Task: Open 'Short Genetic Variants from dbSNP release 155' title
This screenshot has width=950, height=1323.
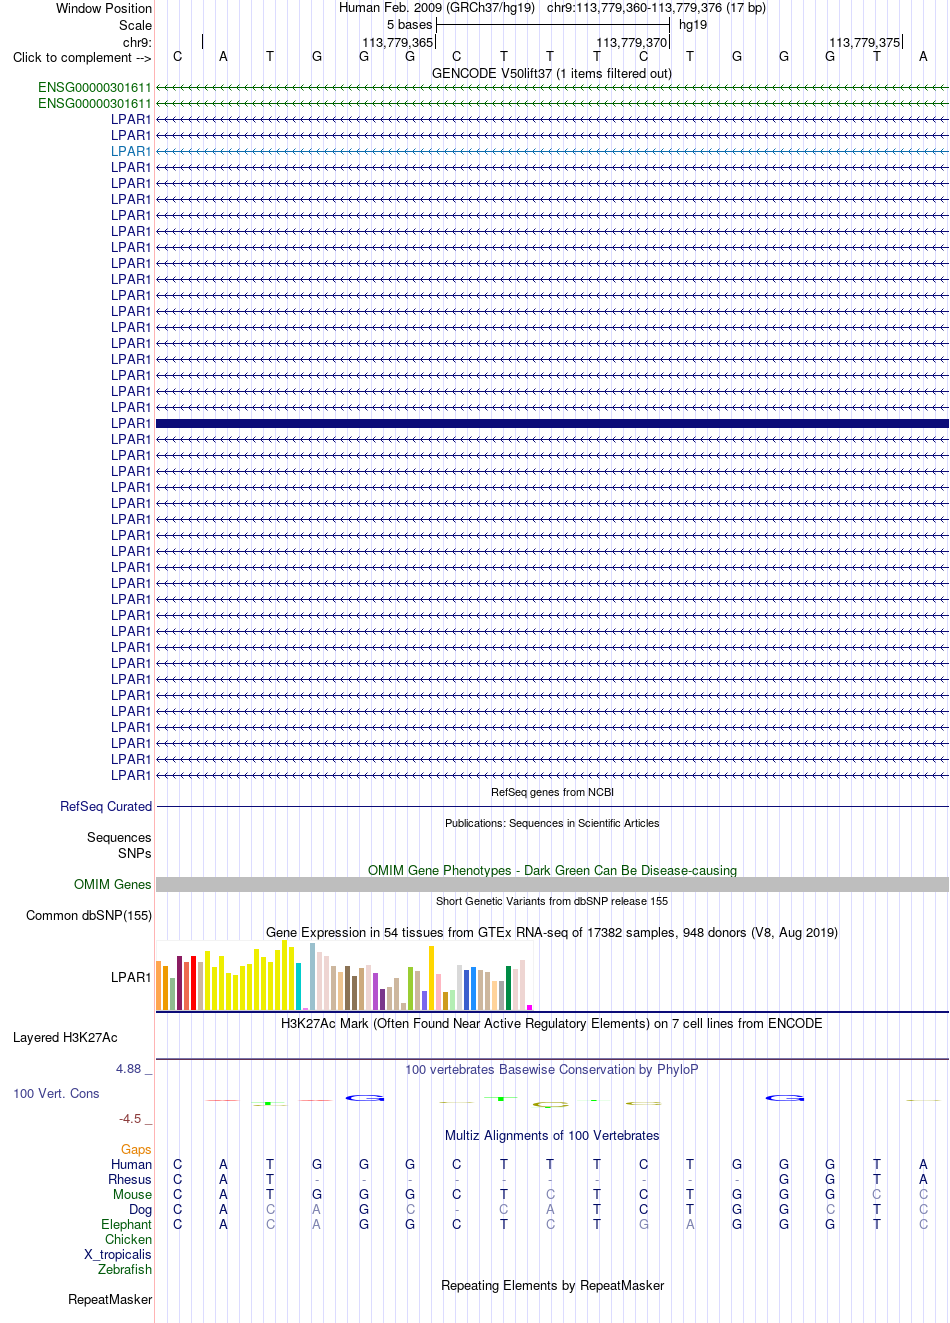Action: pyautogui.click(x=552, y=901)
